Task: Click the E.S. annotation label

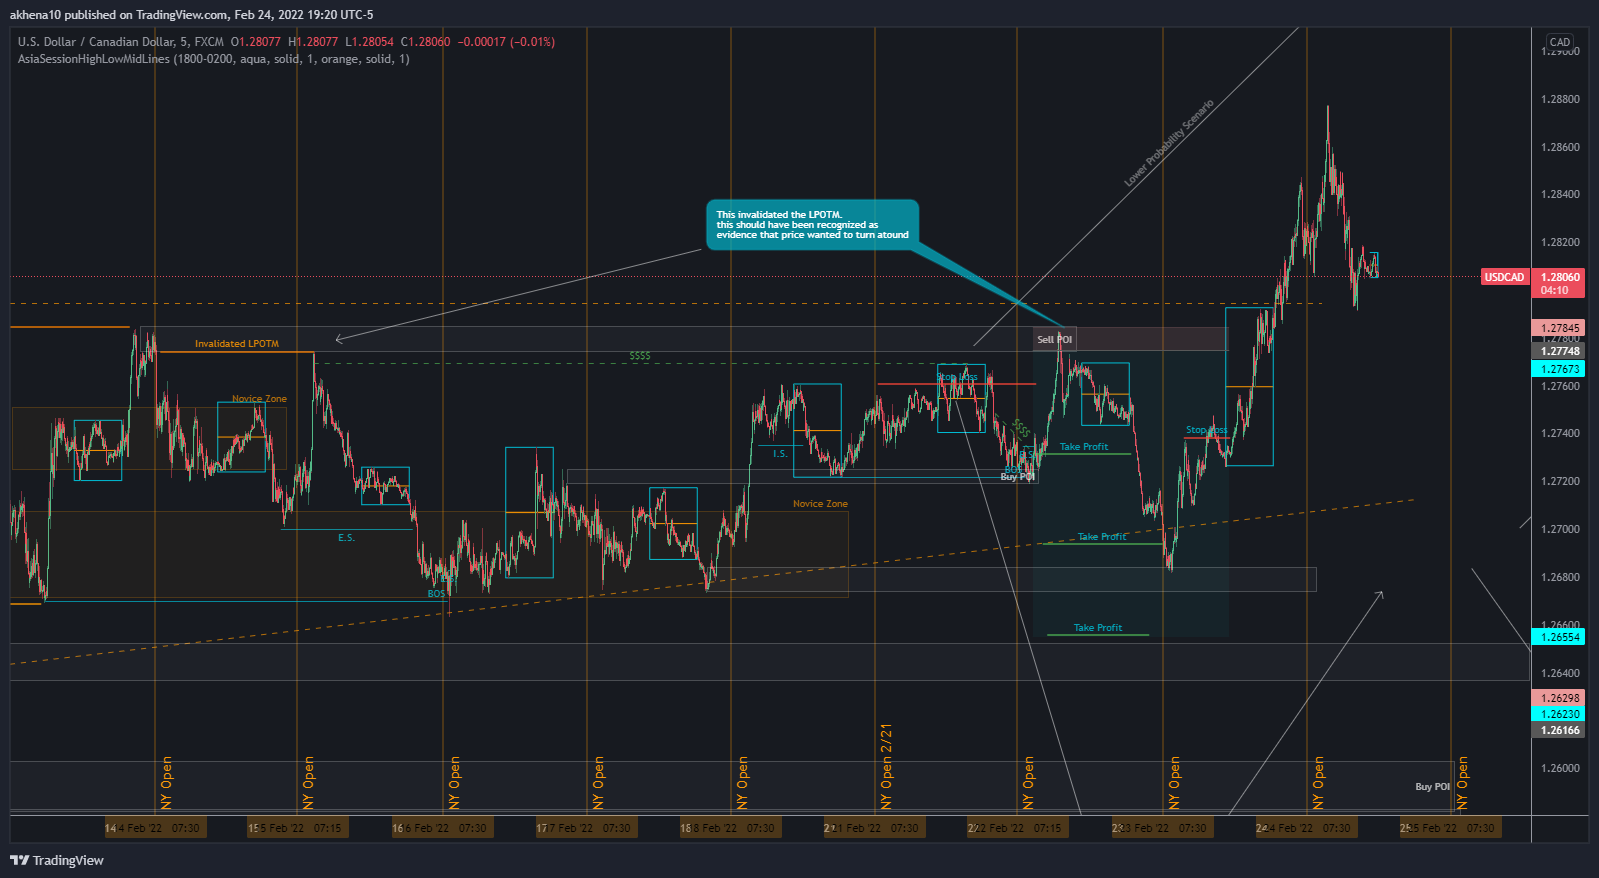Action: pyautogui.click(x=346, y=538)
